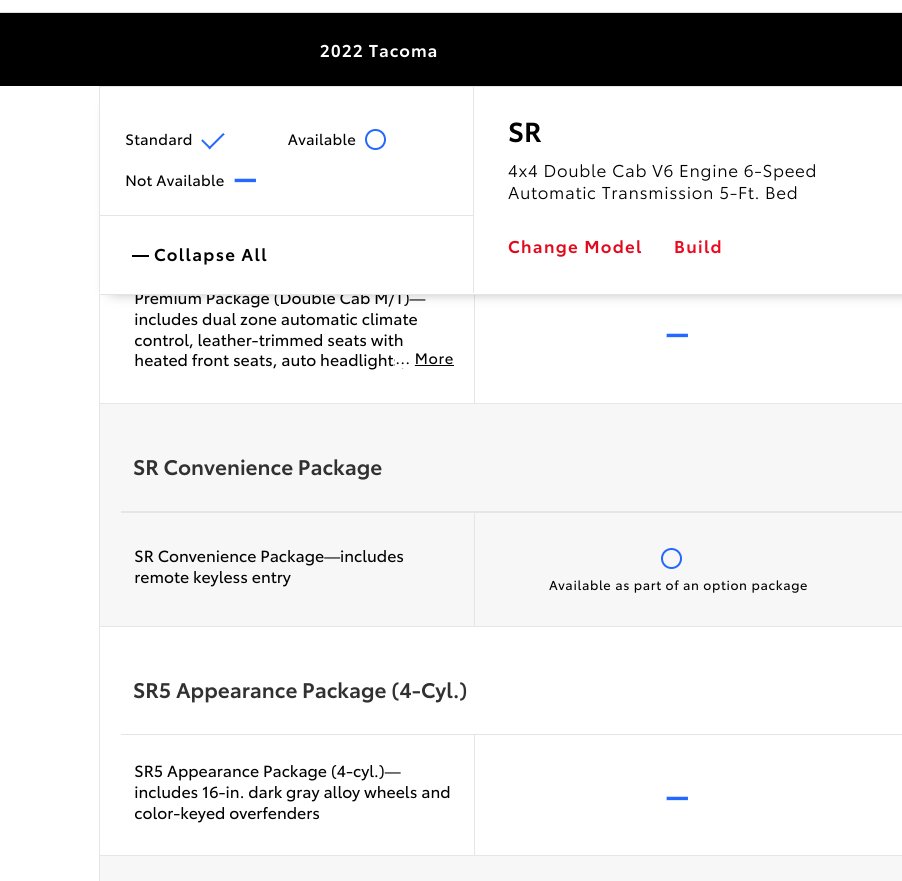Screen dimensions: 902x881
Task: Click the Build link
Action: click(697, 247)
